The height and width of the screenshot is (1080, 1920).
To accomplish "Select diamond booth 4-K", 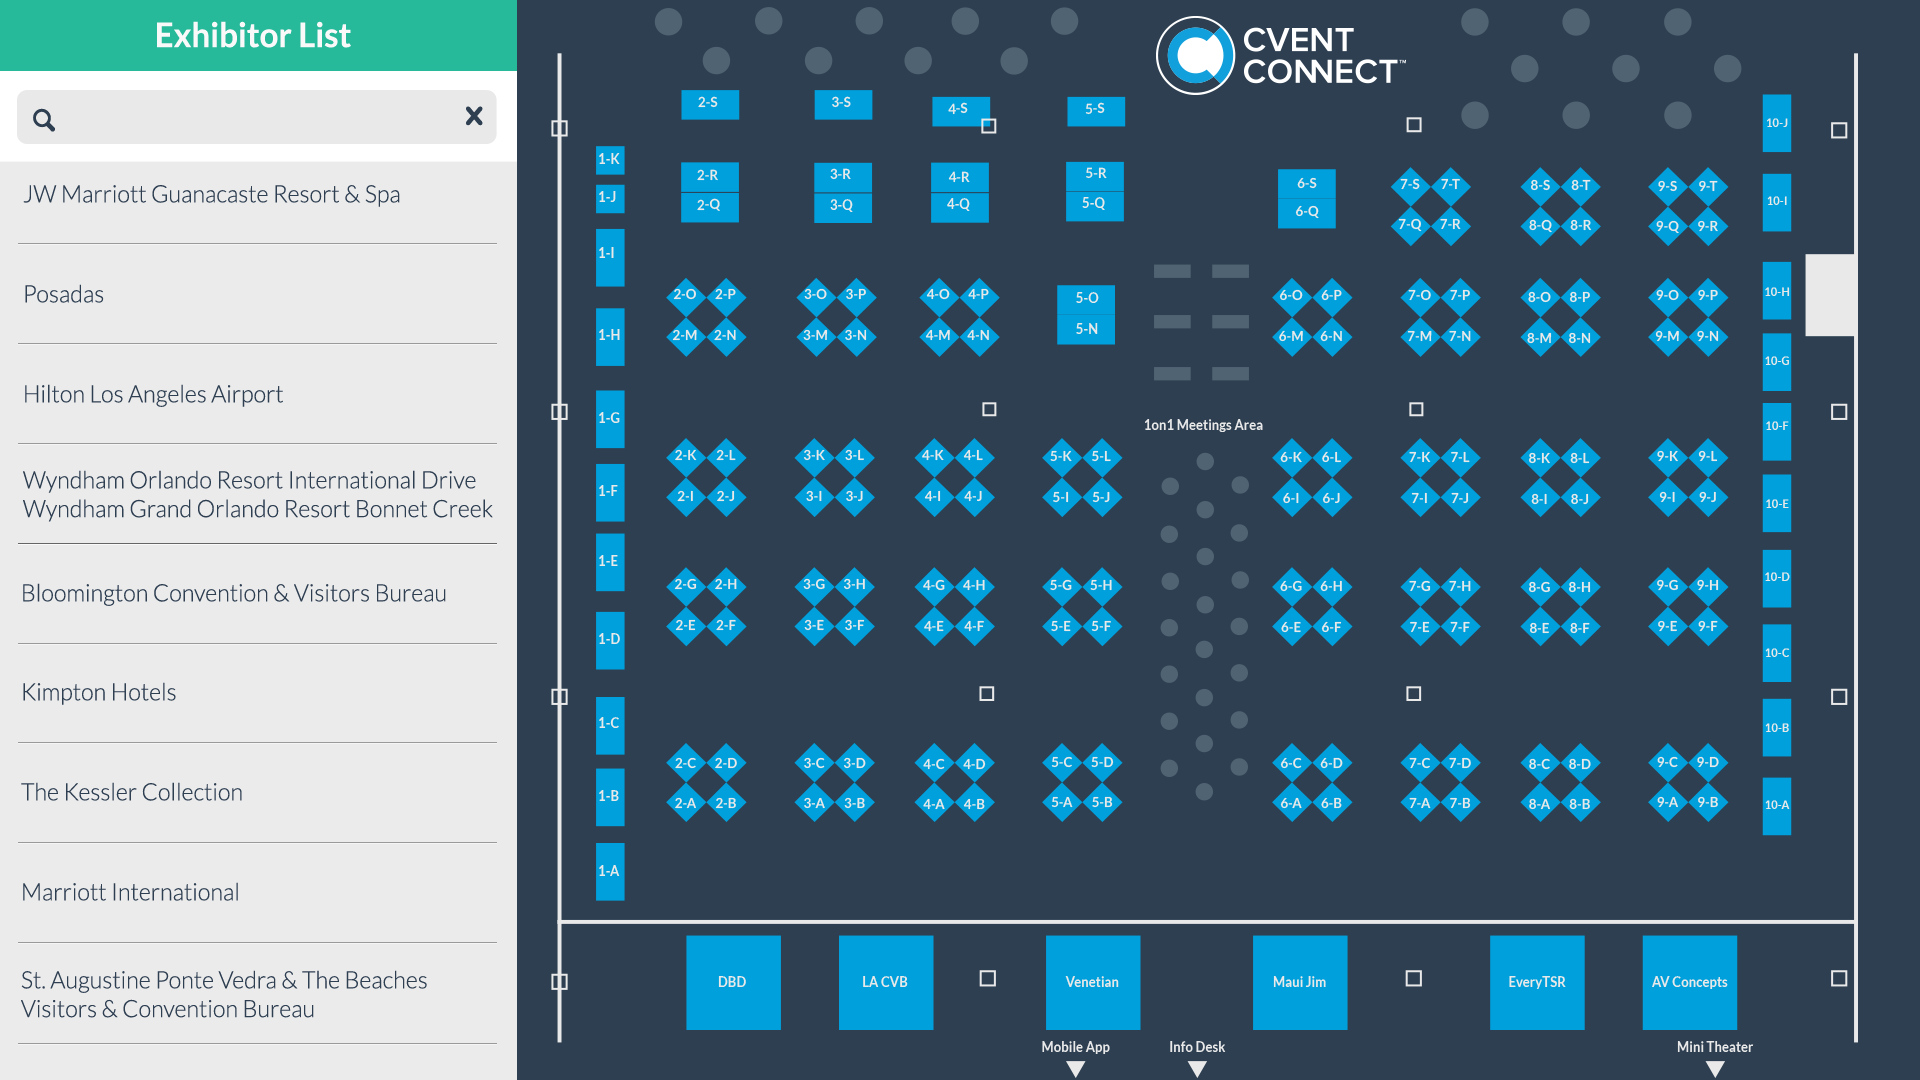I will (x=933, y=456).
